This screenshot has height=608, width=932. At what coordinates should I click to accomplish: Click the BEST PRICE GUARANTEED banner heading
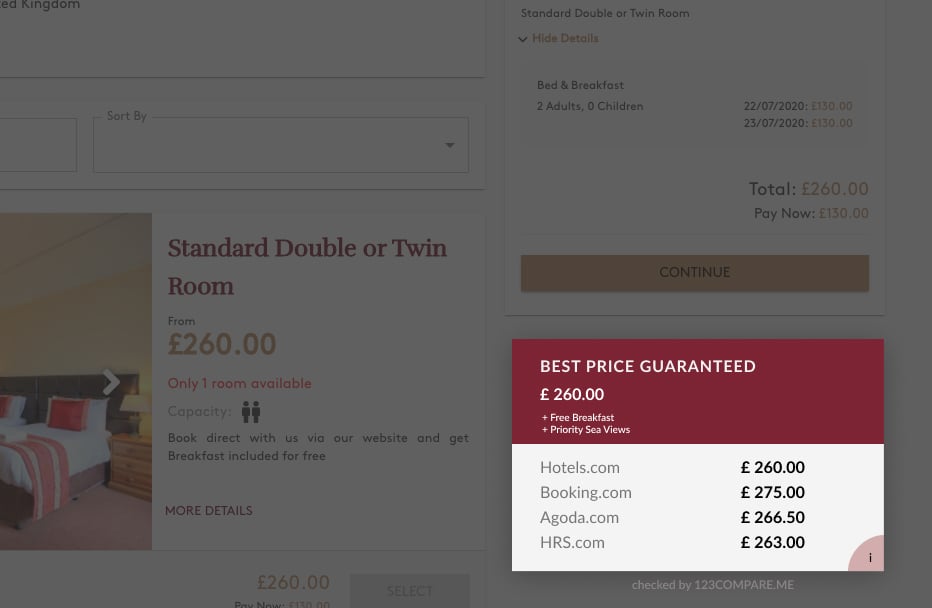click(648, 367)
